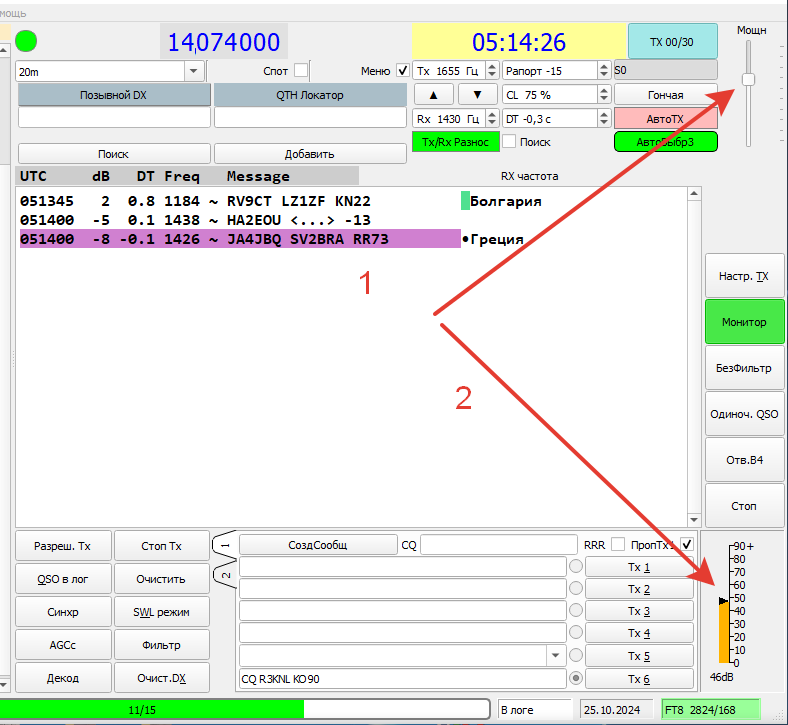Viewport: 788px width, 725px height.
Task: Click the Синхр button
Action: (x=63, y=612)
